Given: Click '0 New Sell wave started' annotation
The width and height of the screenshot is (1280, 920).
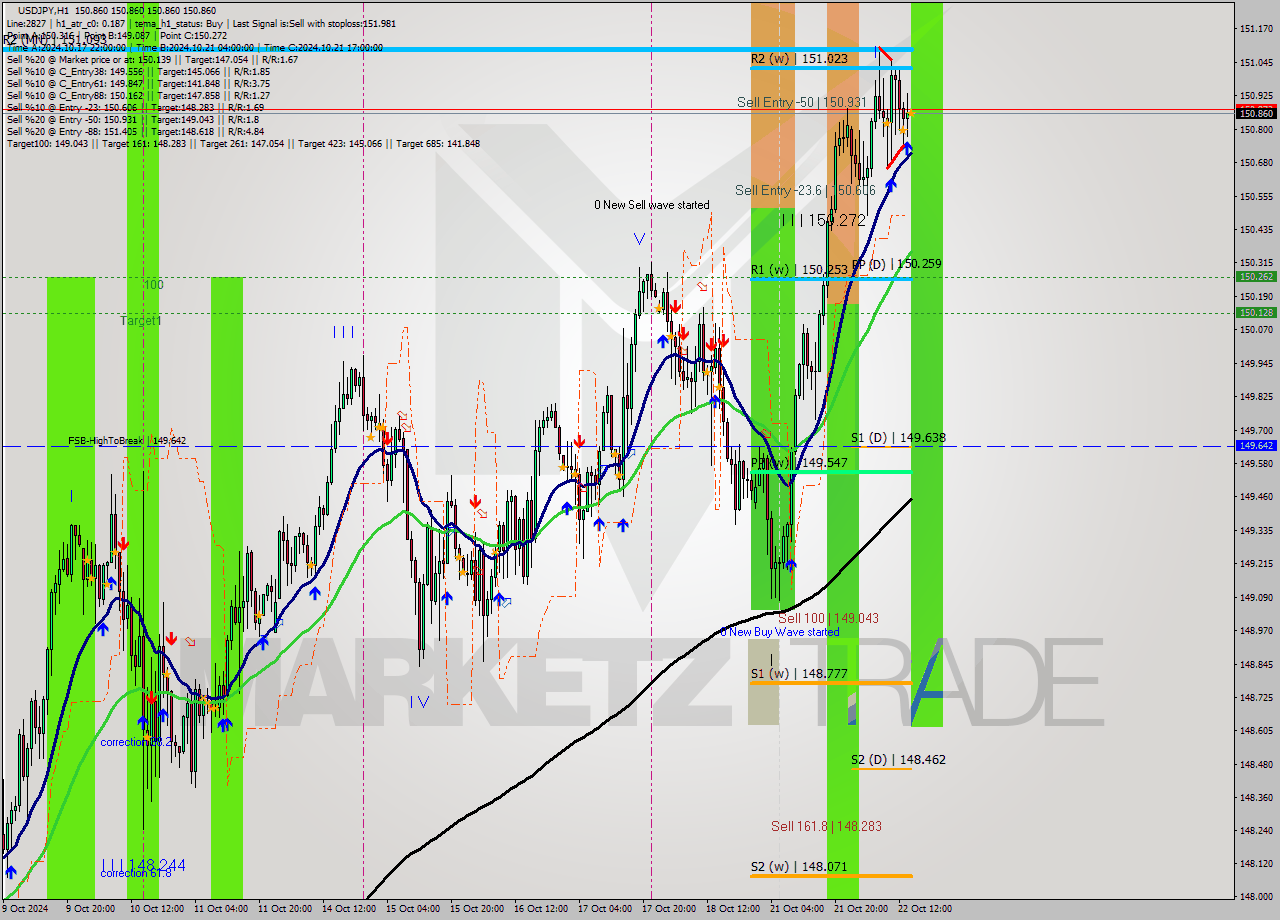Looking at the screenshot, I should coord(652,205).
